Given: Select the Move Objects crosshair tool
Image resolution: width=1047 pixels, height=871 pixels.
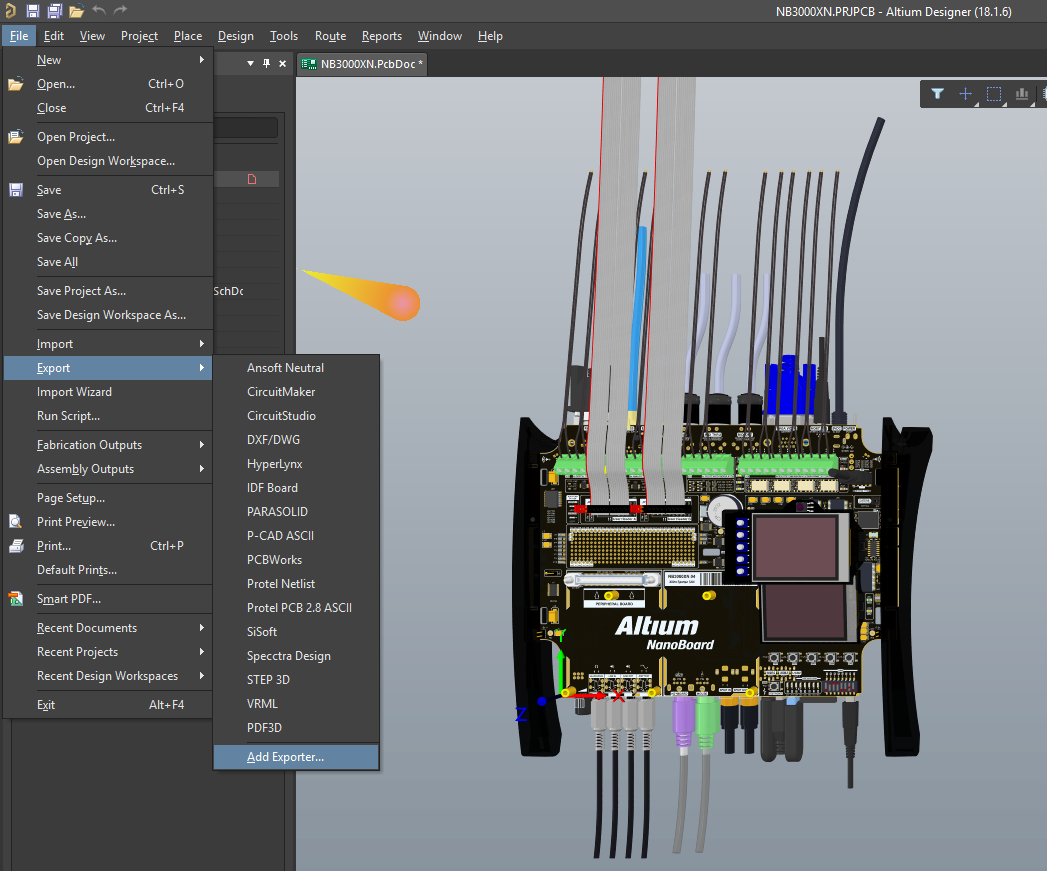Looking at the screenshot, I should [965, 94].
